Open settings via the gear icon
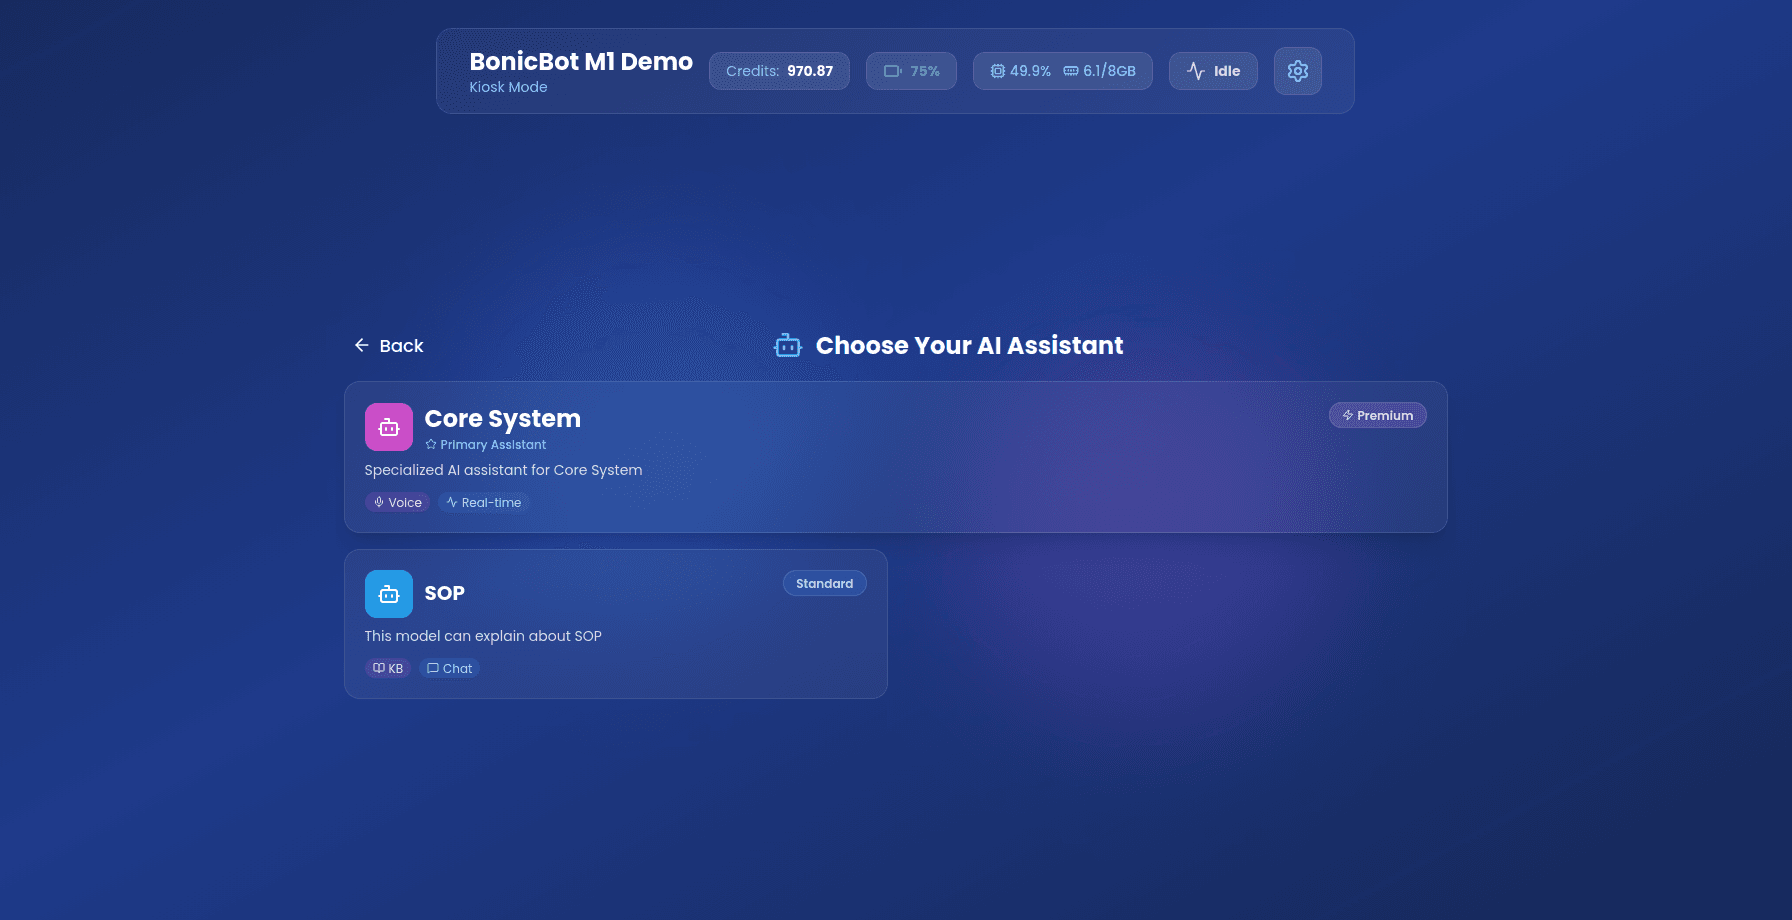The image size is (1792, 920). (x=1297, y=71)
